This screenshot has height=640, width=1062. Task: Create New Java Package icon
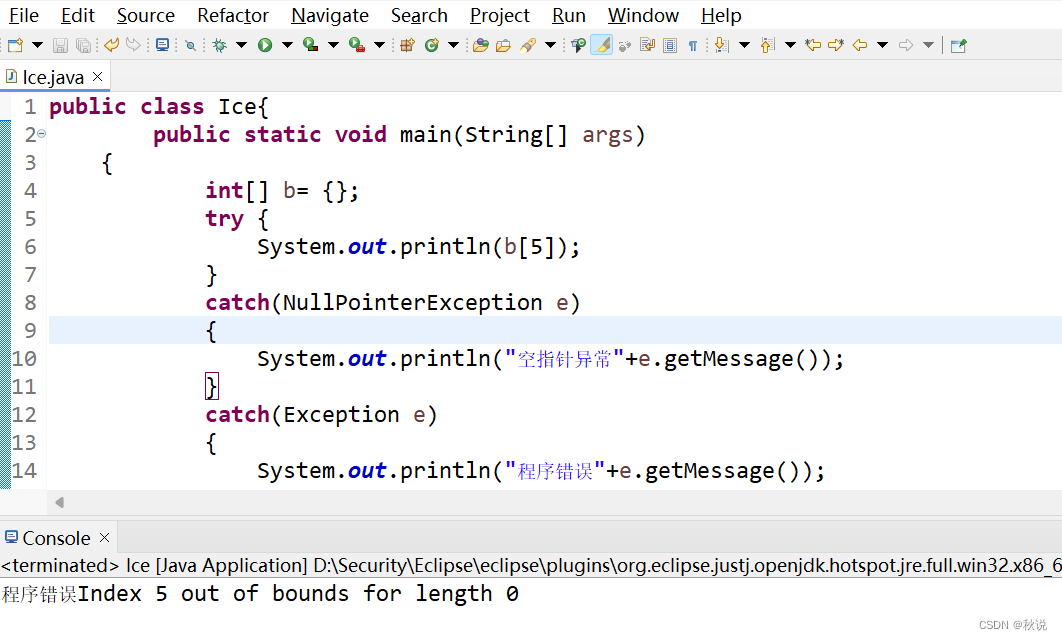pyautogui.click(x=407, y=45)
